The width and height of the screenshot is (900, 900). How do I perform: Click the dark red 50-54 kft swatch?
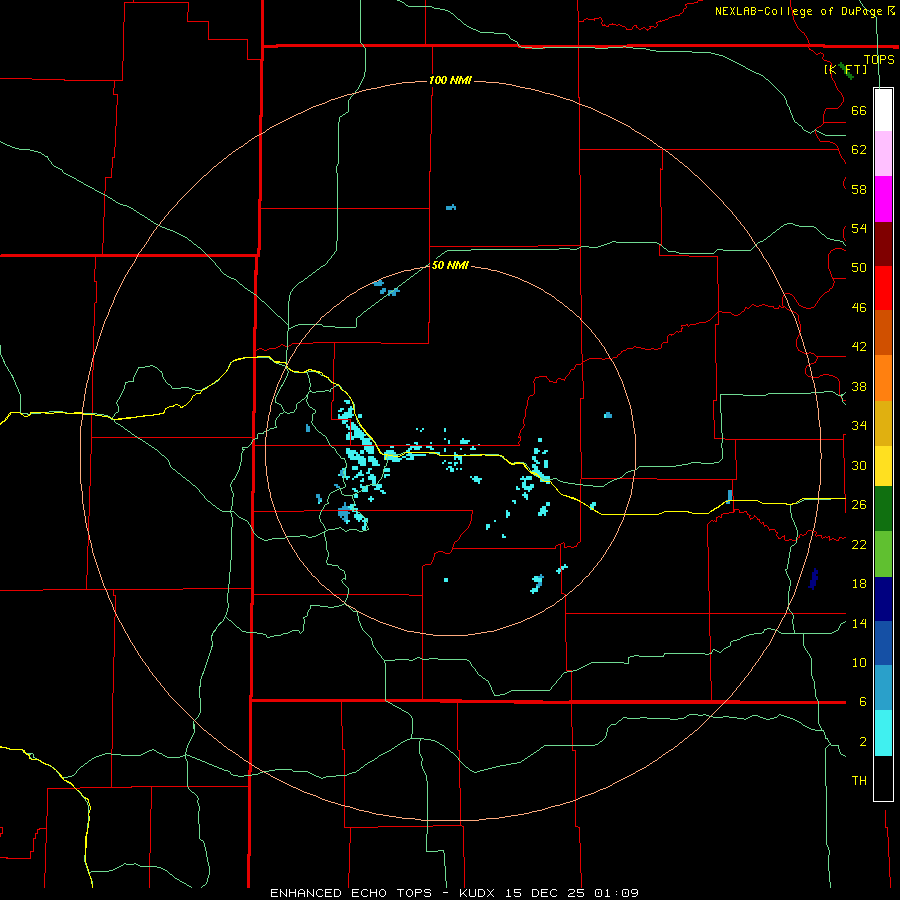click(883, 244)
